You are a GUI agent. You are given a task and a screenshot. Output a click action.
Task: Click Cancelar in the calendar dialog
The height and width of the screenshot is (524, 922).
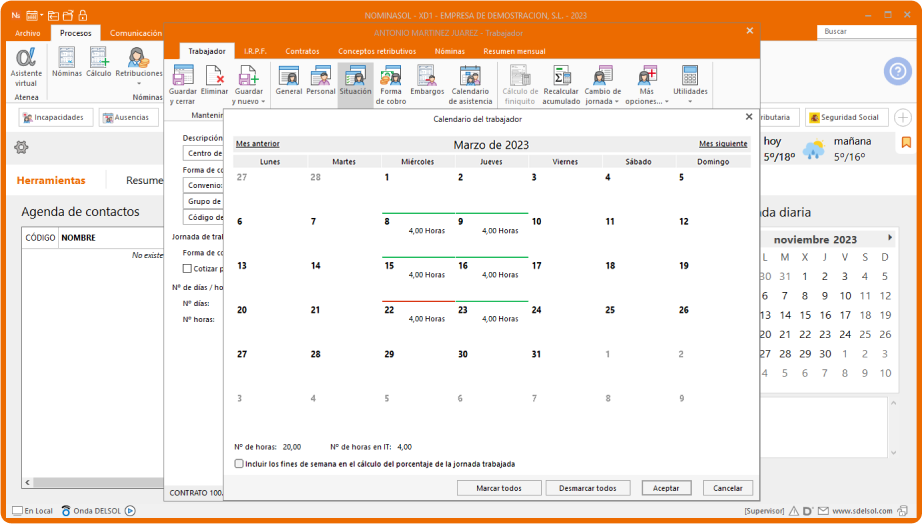727,488
